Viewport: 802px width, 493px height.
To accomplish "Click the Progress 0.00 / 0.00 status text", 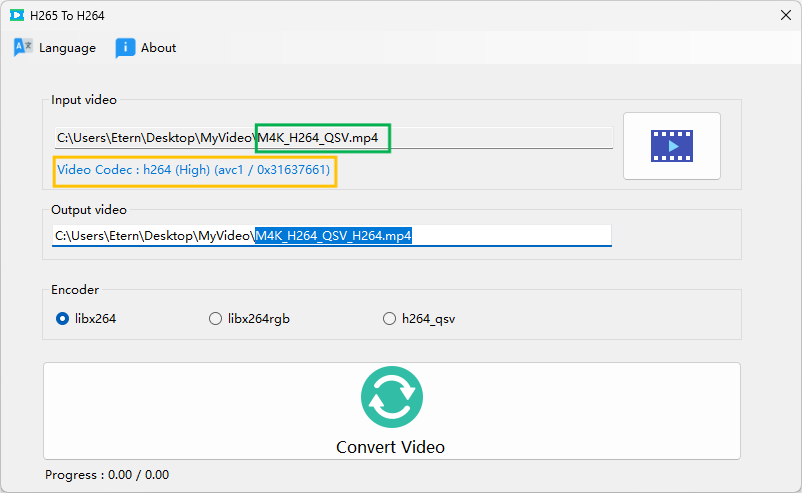I will tap(107, 475).
